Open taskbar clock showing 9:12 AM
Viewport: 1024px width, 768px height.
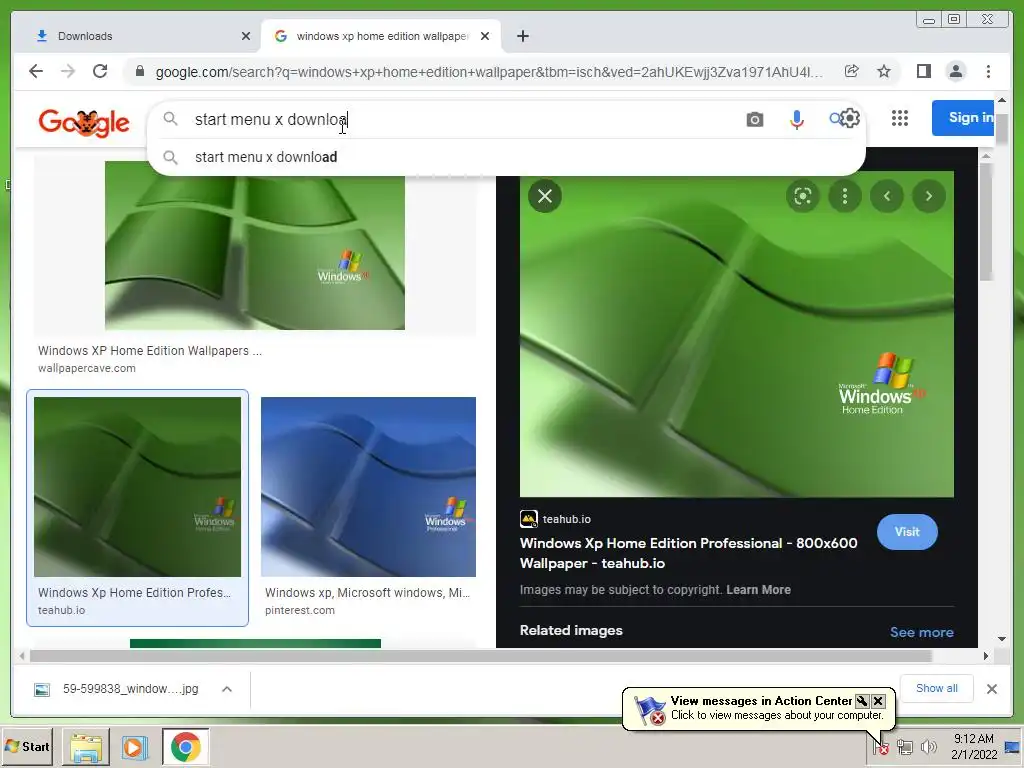tap(974, 746)
